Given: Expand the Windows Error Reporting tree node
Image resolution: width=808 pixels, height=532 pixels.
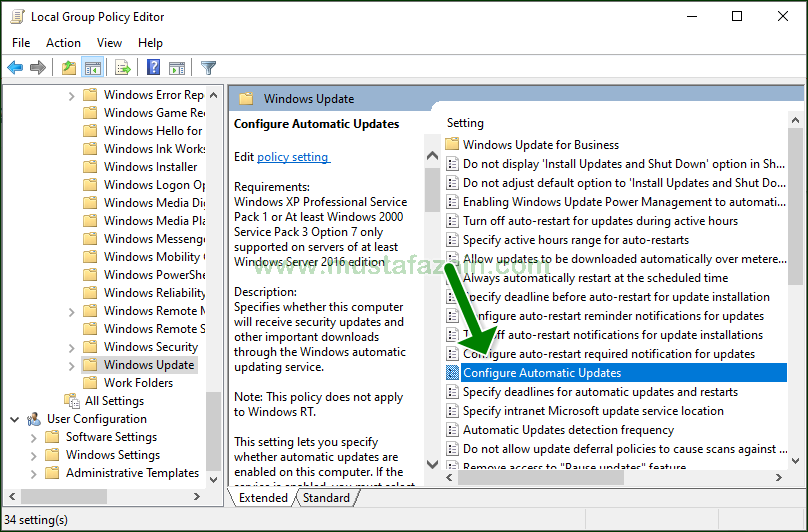Looking at the screenshot, I should [72, 95].
